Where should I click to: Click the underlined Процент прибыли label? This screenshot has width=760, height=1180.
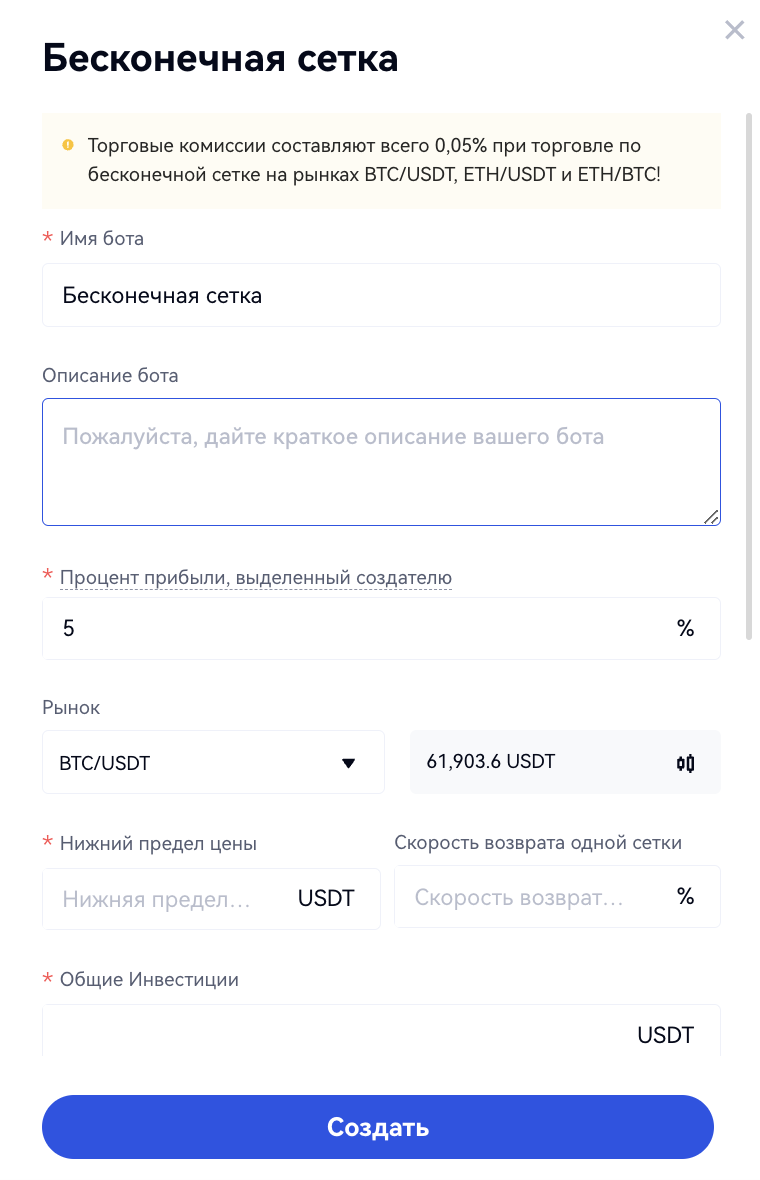[x=256, y=577]
